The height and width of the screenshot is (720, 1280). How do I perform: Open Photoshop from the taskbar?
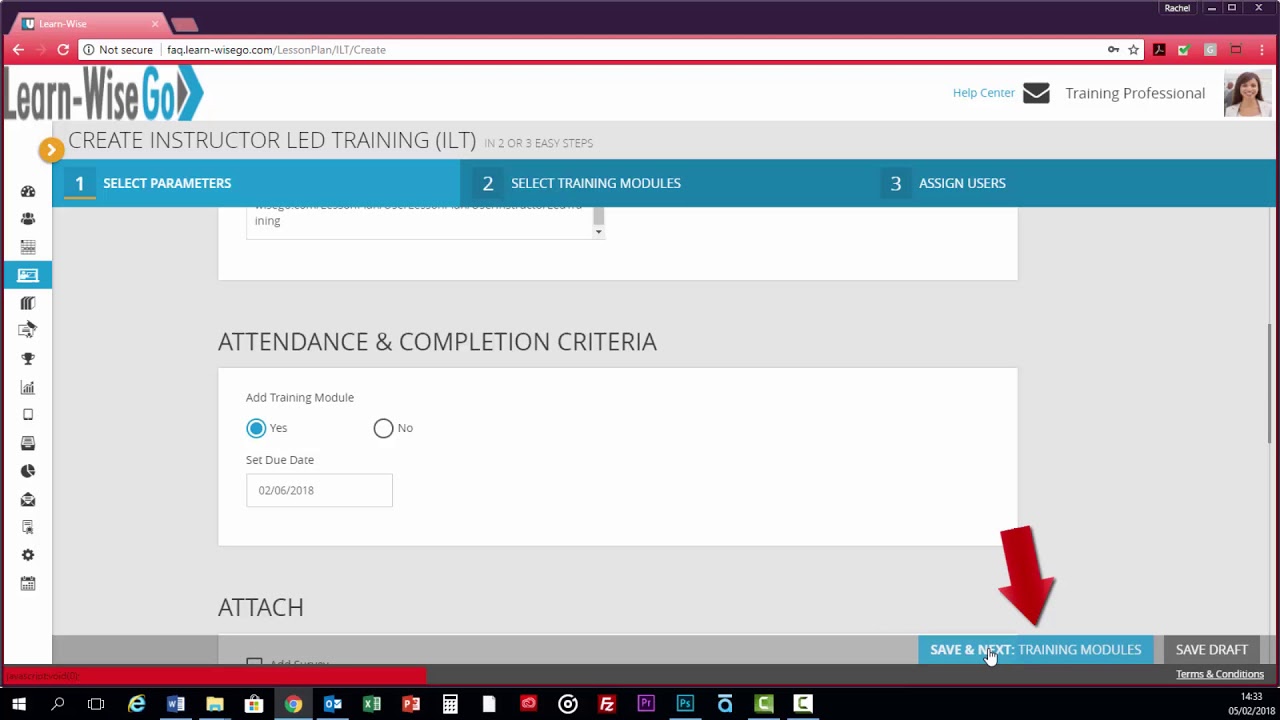685,704
